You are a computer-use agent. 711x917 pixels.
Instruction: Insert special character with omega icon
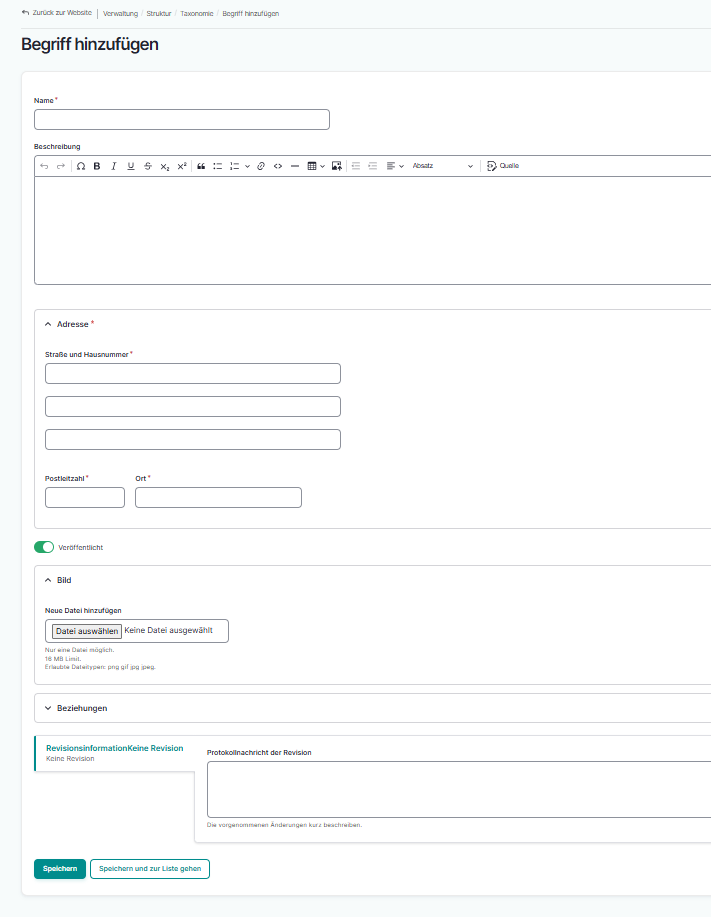click(81, 166)
